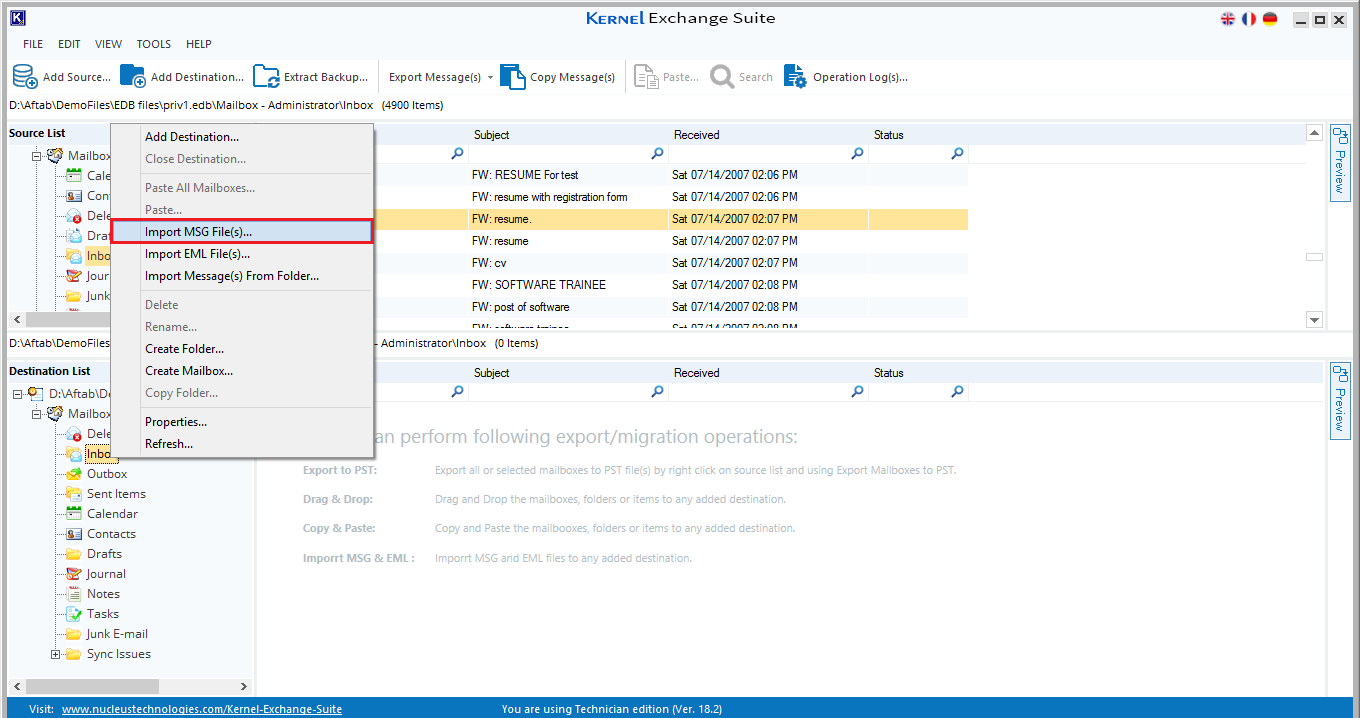Click Received column search magnifier in source list

857,154
